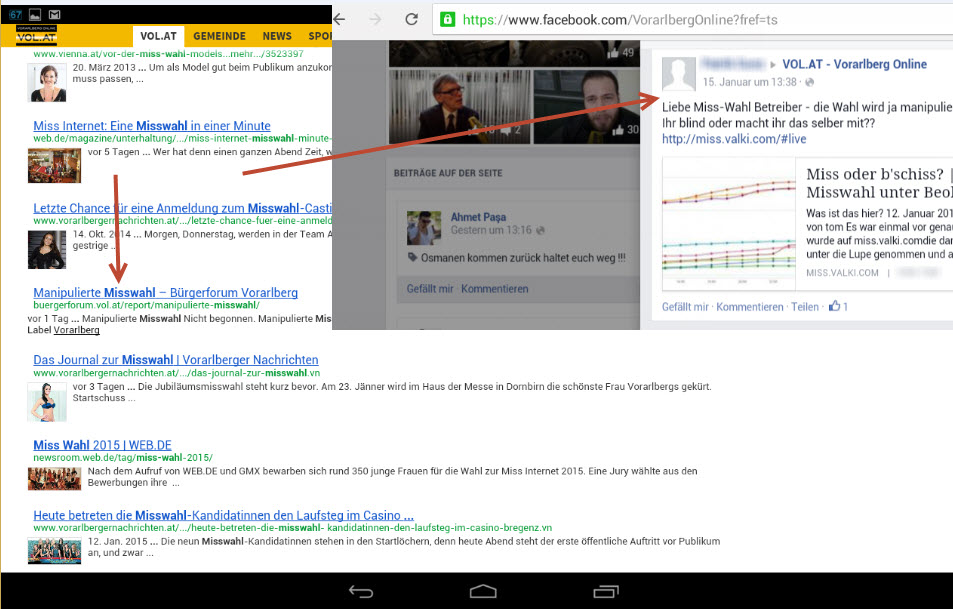
Task: Click the tag icon in Ahmet Paşa's post
Action: (x=412, y=257)
